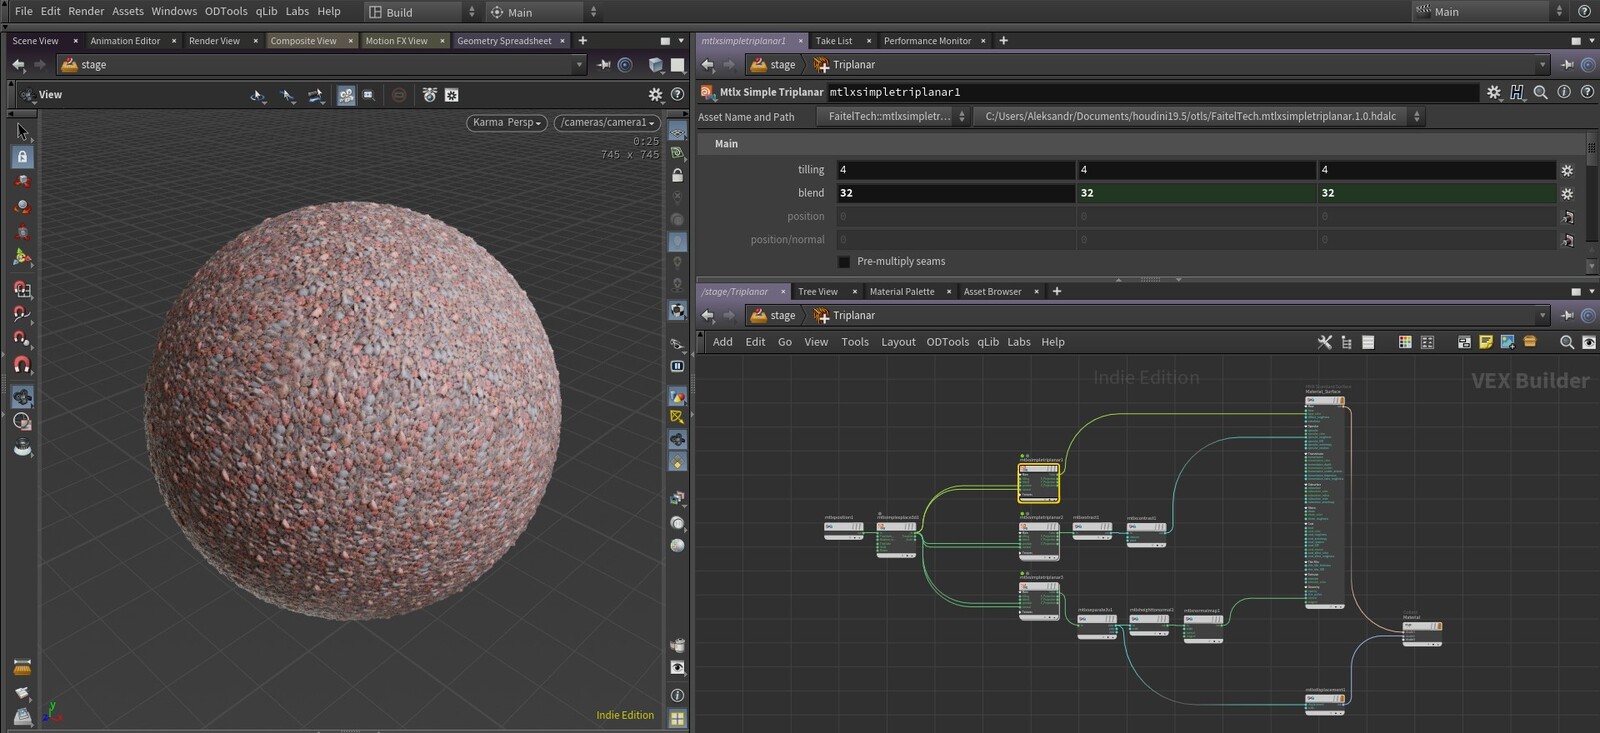Add a sticky note in network editor
This screenshot has width=1600, height=733.
click(1486, 342)
